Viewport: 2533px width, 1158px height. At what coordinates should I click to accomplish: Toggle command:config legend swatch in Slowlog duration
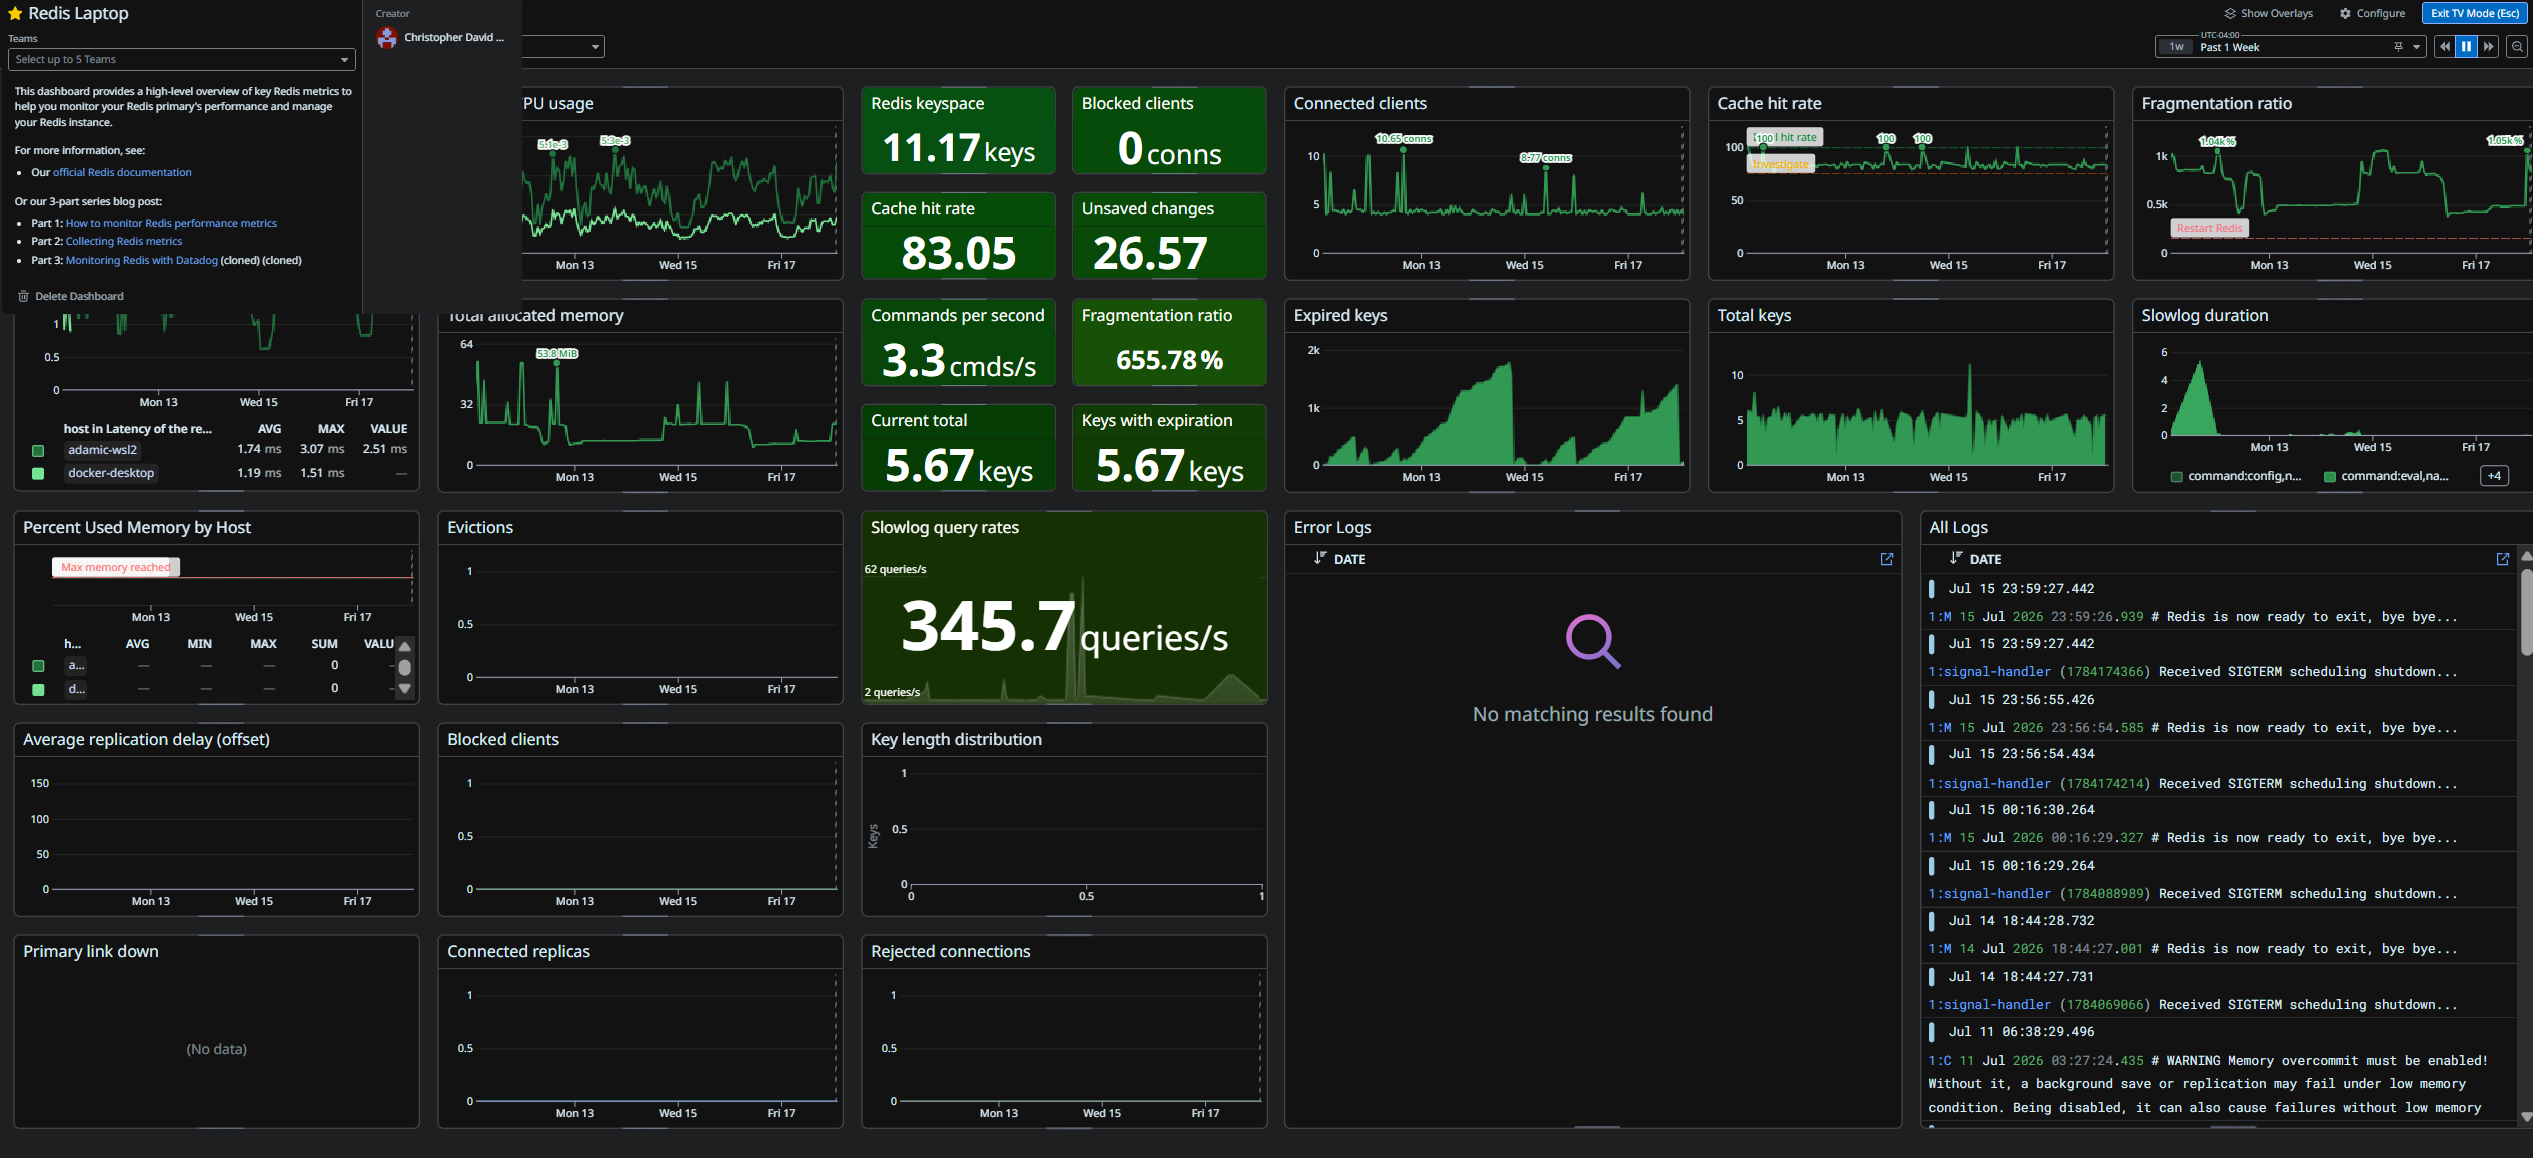[2176, 477]
